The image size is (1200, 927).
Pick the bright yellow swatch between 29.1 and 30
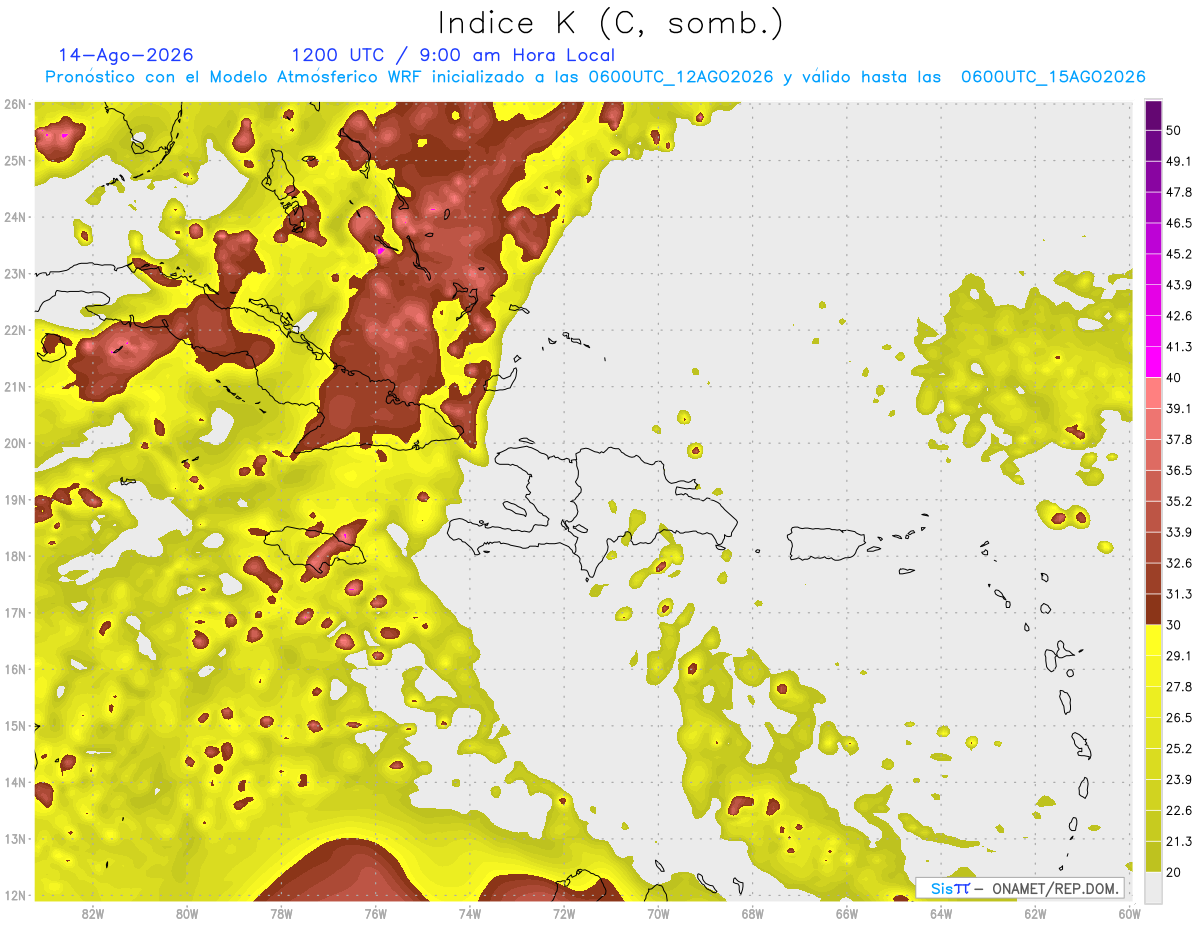coord(1153,640)
